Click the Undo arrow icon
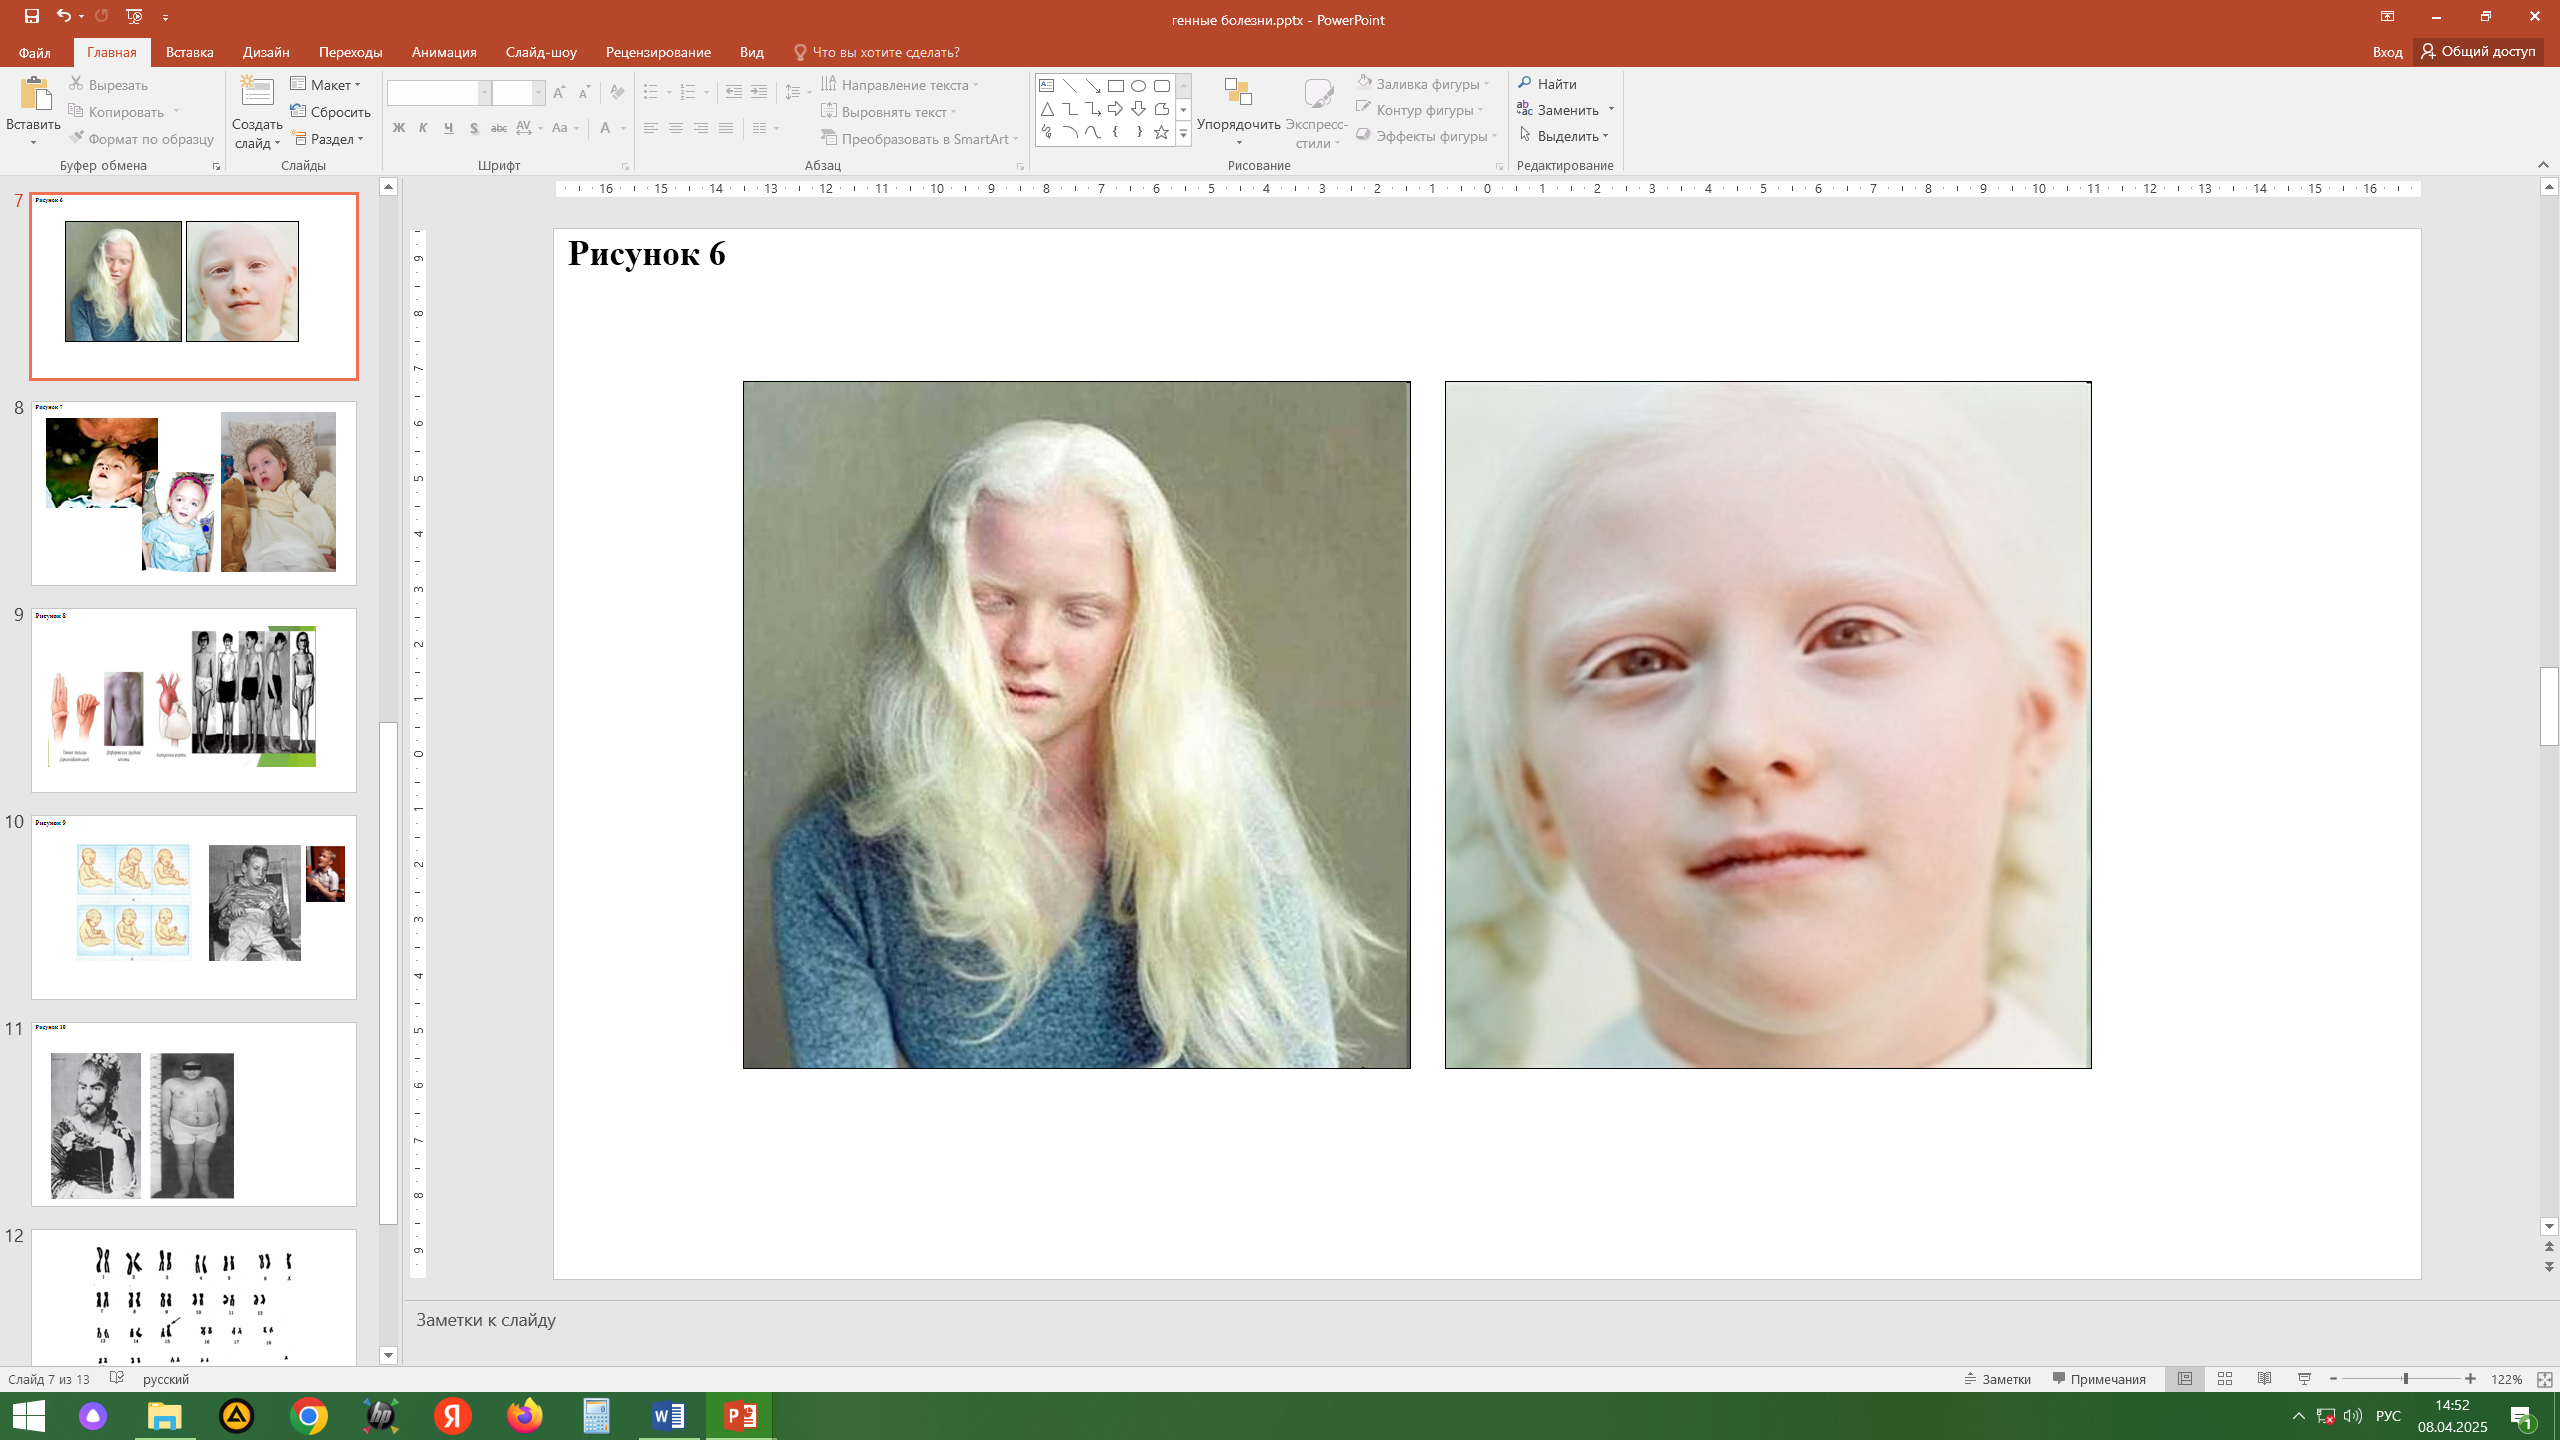The image size is (2560, 1440). click(x=63, y=16)
